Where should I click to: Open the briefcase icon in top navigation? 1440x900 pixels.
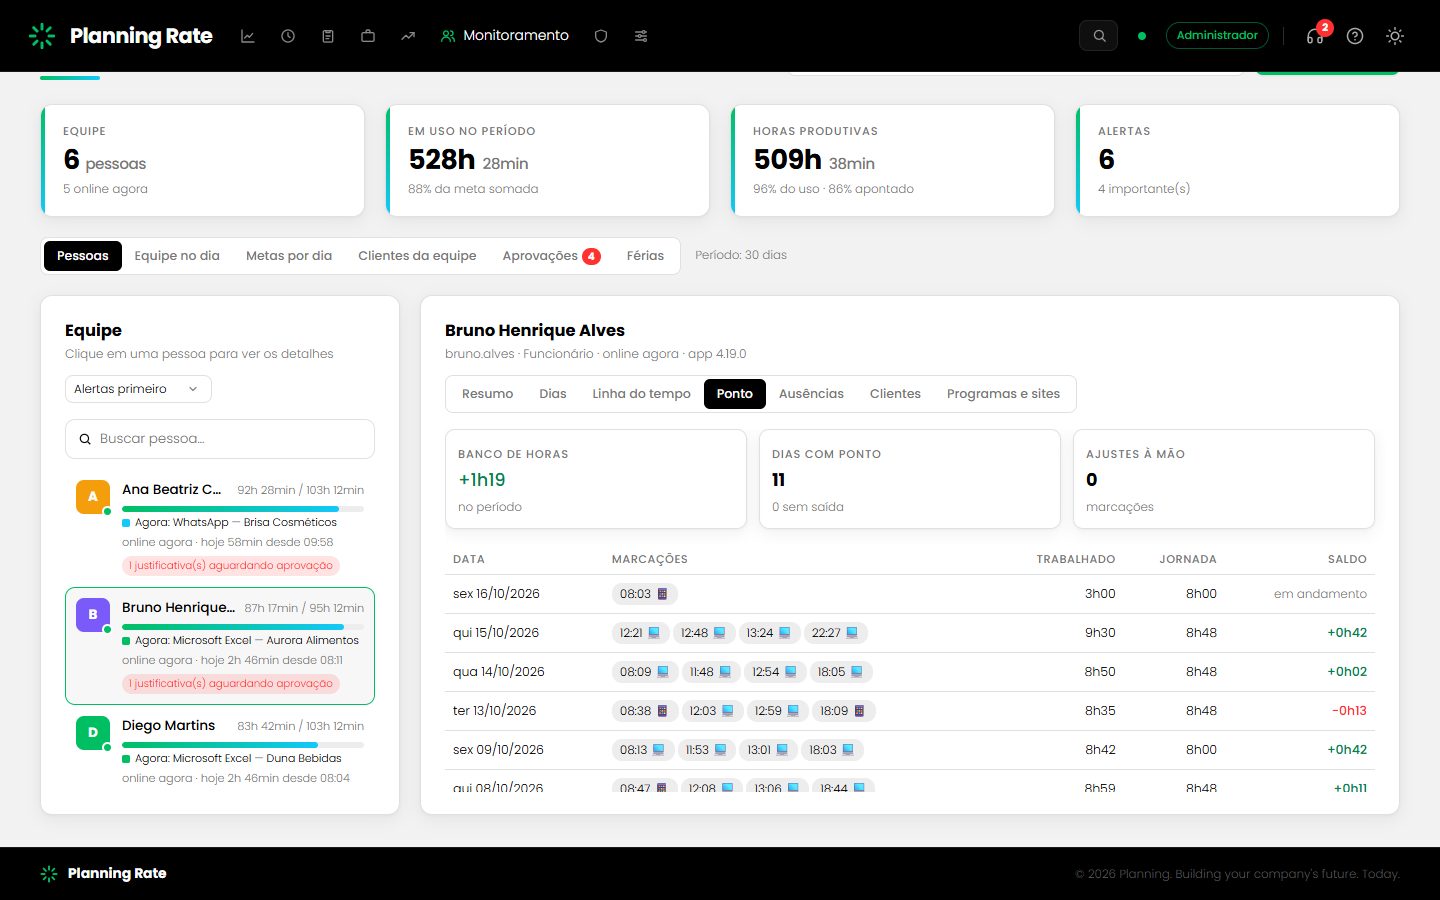pyautogui.click(x=368, y=36)
